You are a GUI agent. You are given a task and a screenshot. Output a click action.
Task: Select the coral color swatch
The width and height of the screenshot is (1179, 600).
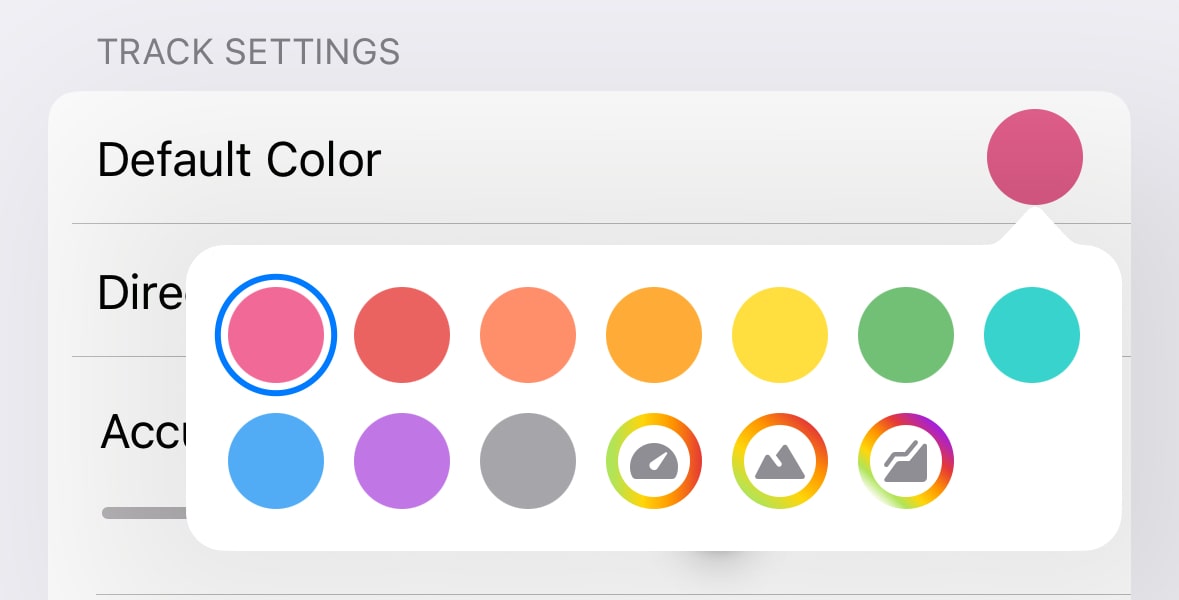[528, 335]
